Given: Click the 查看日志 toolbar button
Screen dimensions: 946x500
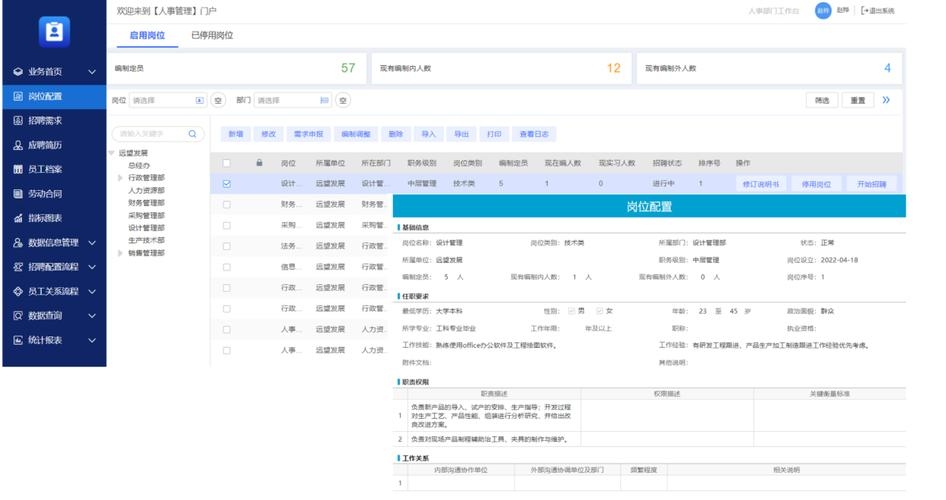Looking at the screenshot, I should click(534, 134).
